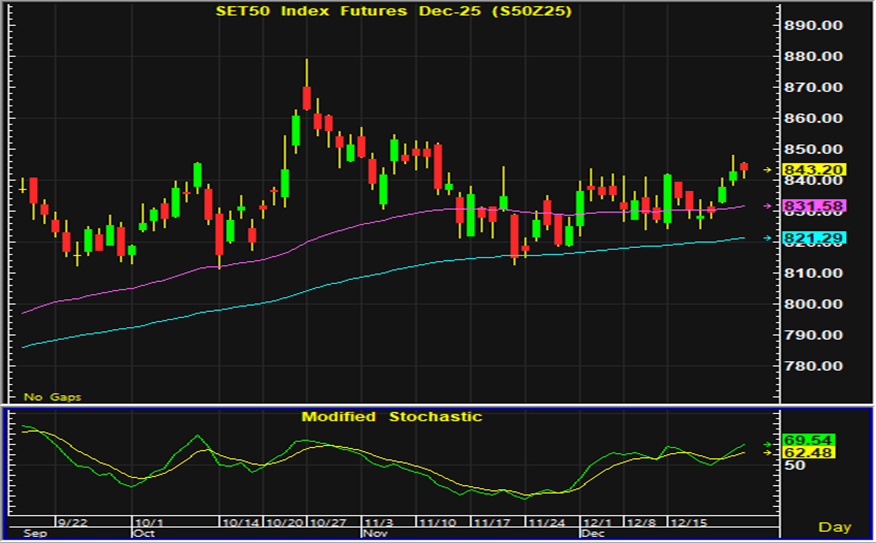Viewport: 876px width, 543px height.
Task: Toggle the No Gaps setting label
Action: click(x=53, y=397)
